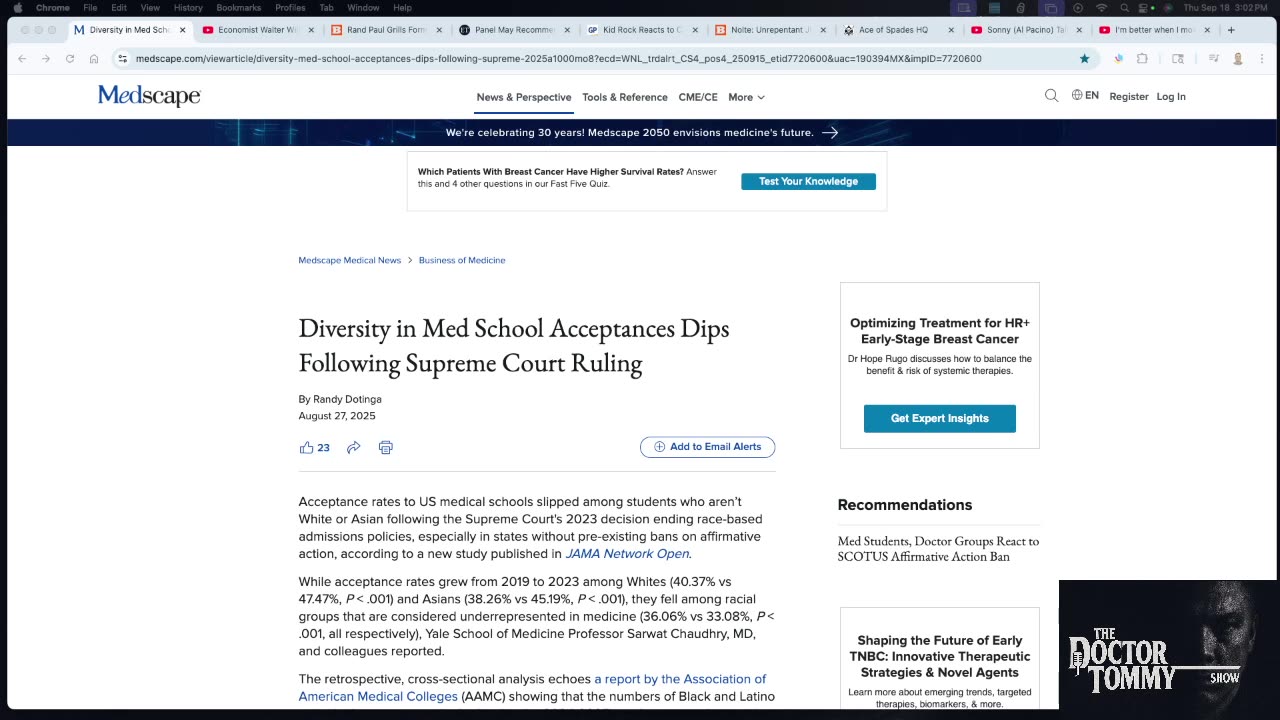
Task: Switch to the Economist Walter Williams tab
Action: pos(258,30)
